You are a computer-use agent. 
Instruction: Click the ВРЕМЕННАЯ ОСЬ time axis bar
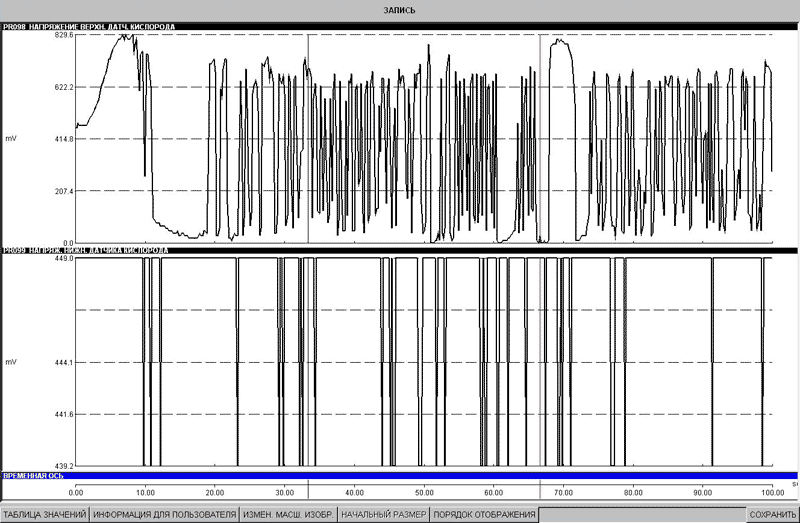pyautogui.click(x=400, y=476)
